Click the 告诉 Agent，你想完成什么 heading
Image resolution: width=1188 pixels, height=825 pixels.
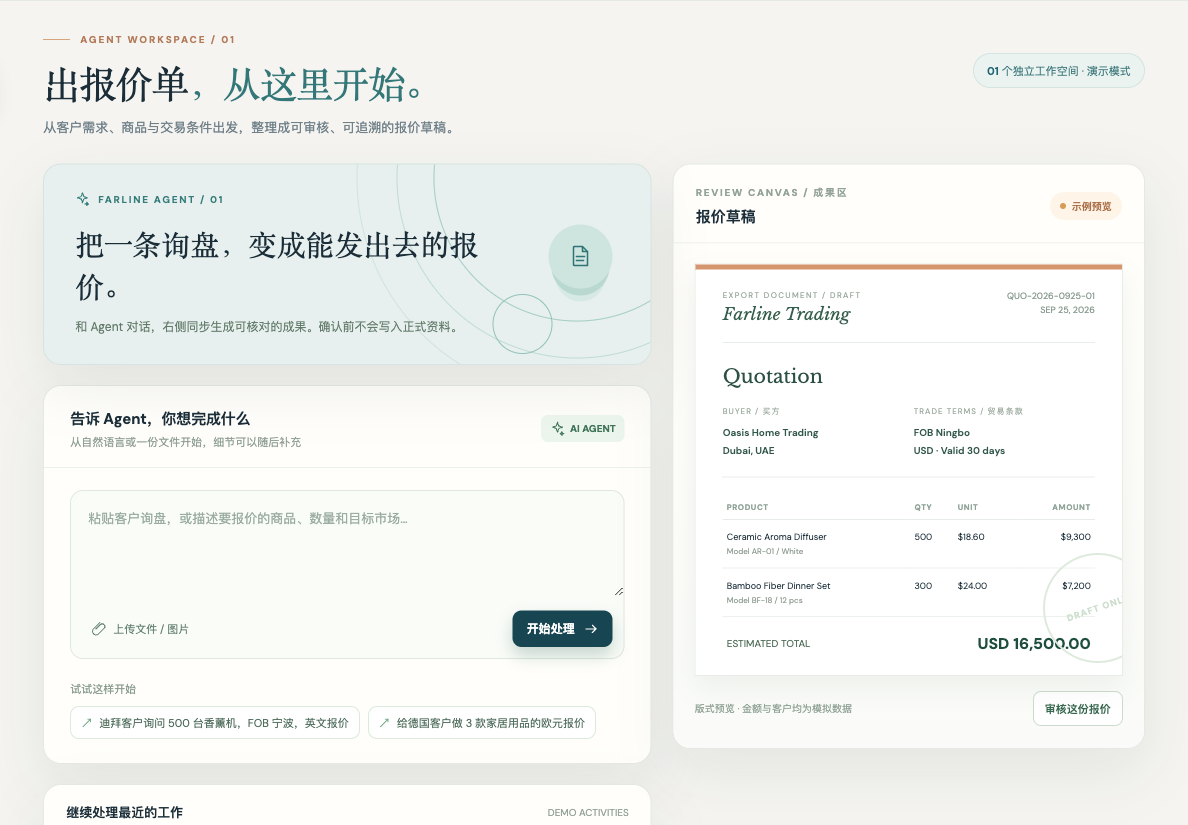point(160,419)
